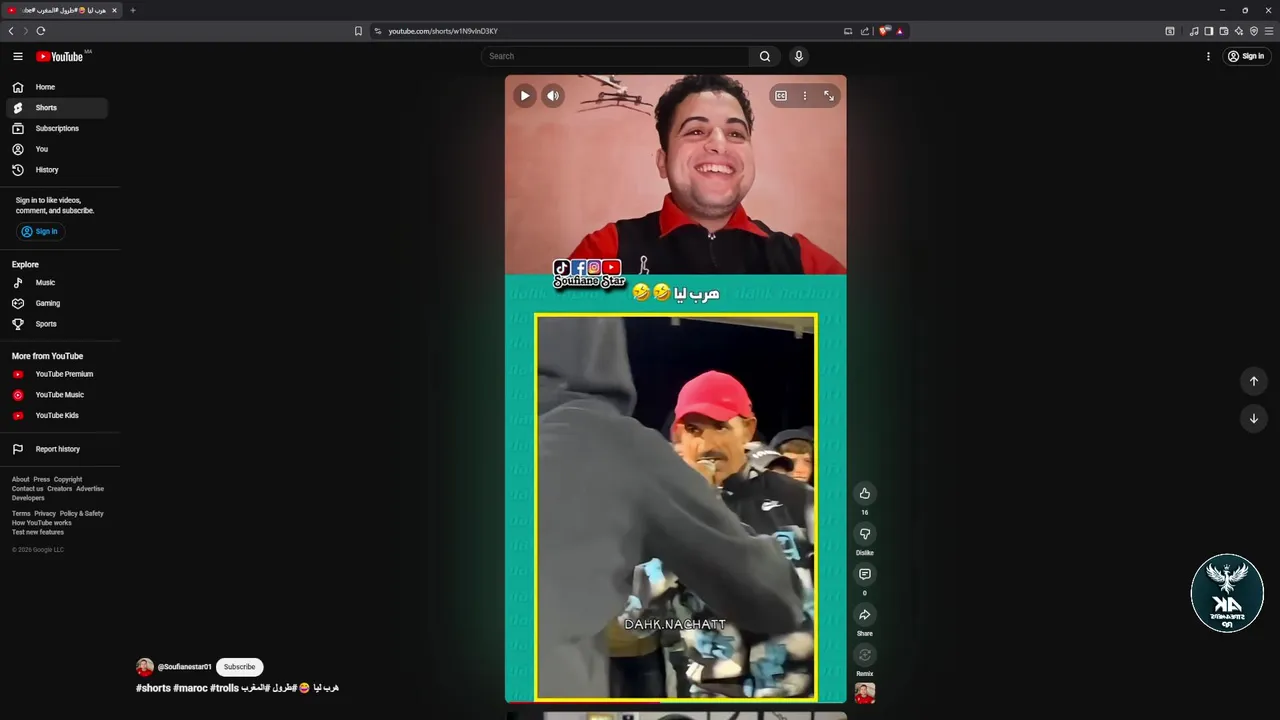
Task: Search with voice microphone button
Action: coord(799,56)
